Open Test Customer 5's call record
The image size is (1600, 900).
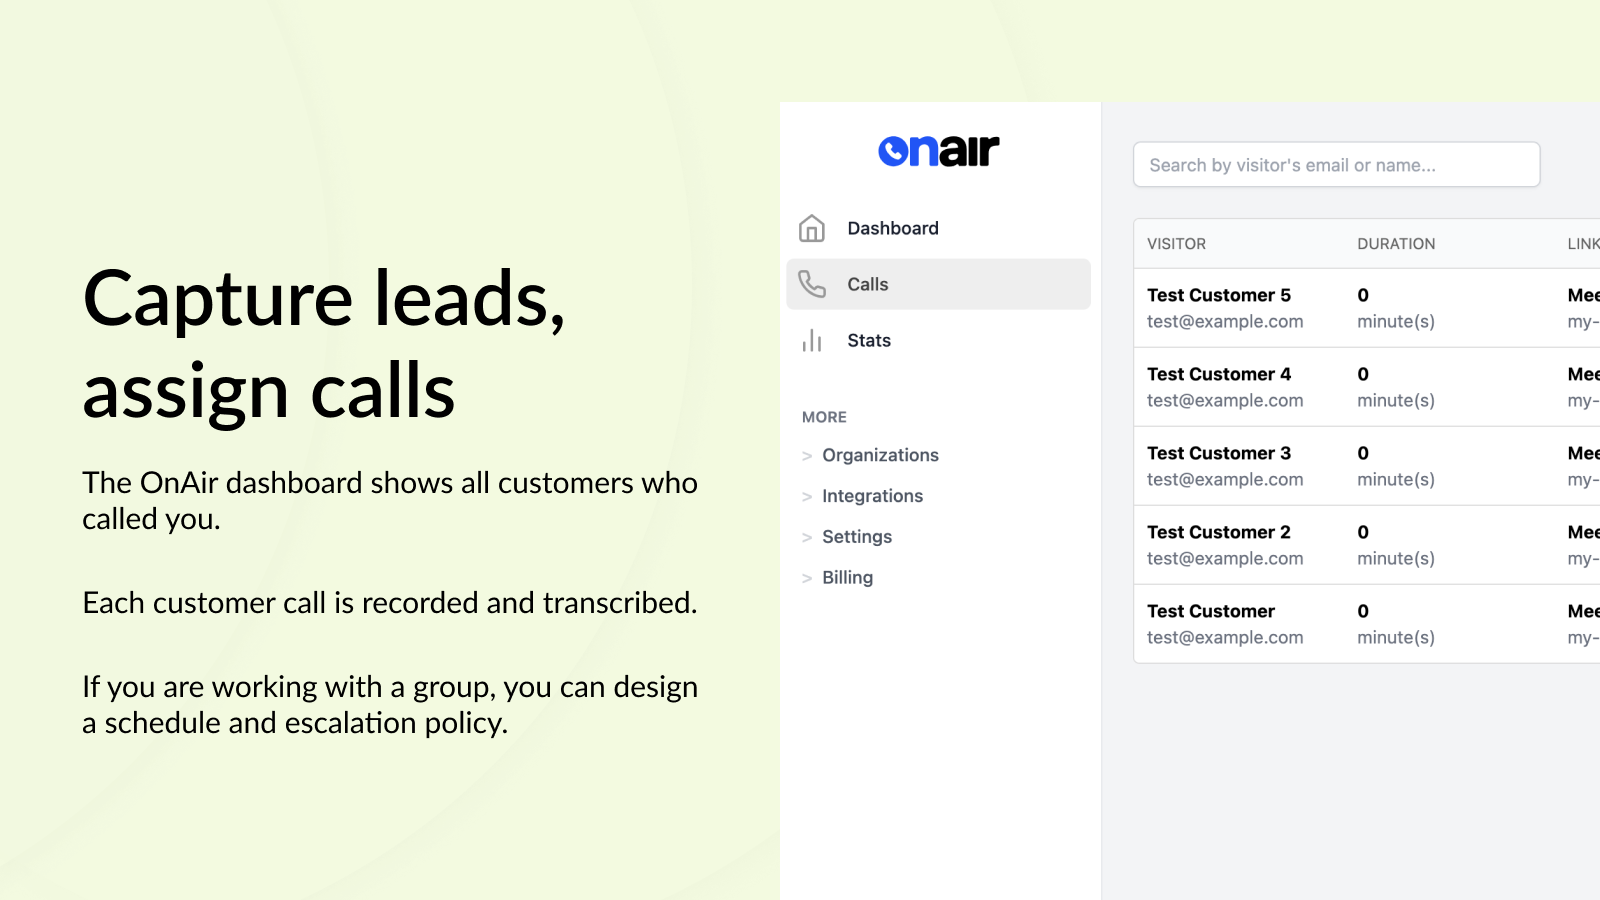pos(1219,295)
